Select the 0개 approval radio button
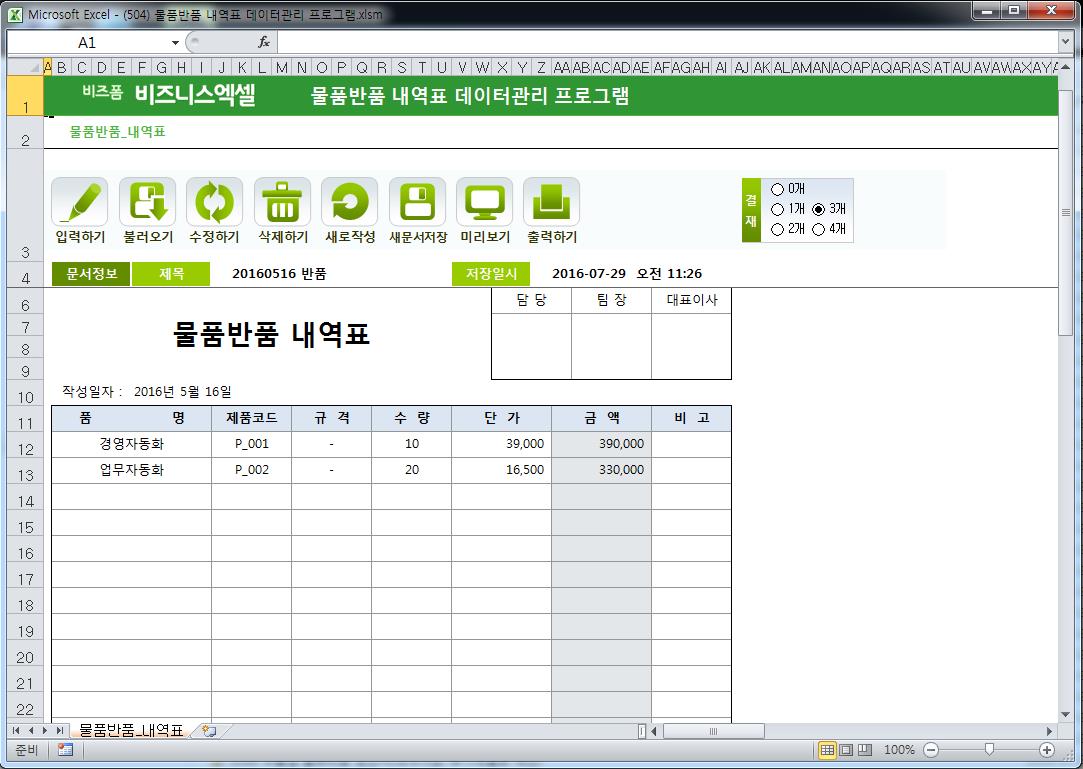 [778, 189]
